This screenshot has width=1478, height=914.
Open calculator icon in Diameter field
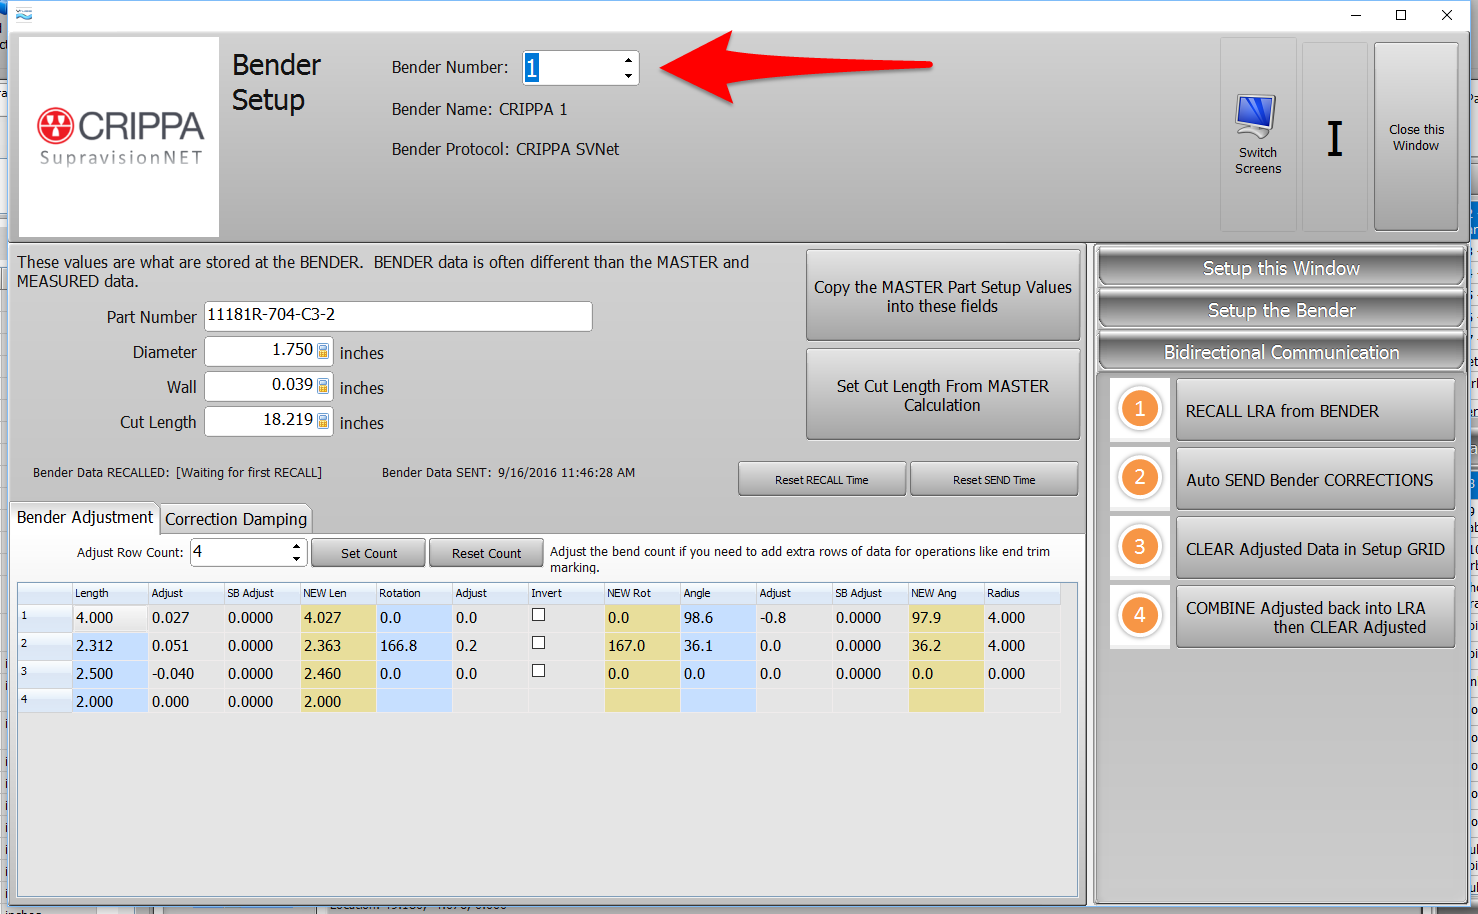[x=323, y=351]
